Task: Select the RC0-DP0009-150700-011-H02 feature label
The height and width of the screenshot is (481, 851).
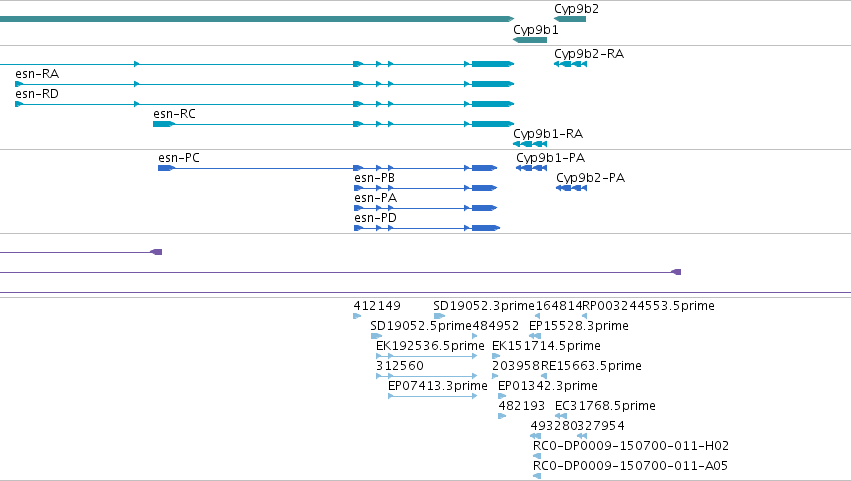Action: pyautogui.click(x=631, y=446)
